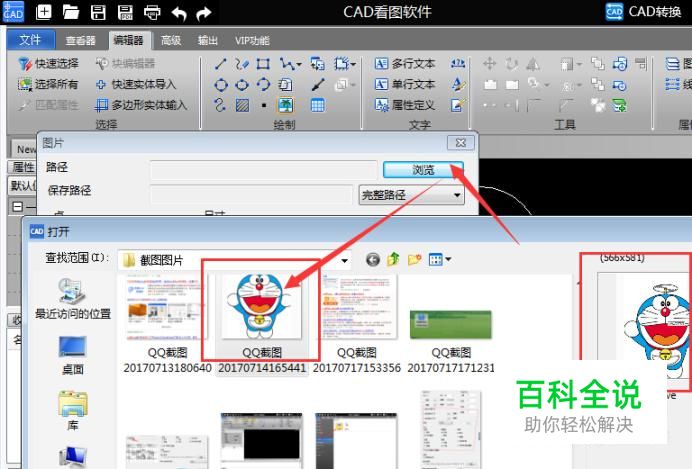Select the Point drawing tool
Screen dimensions: 692x469
point(263,105)
